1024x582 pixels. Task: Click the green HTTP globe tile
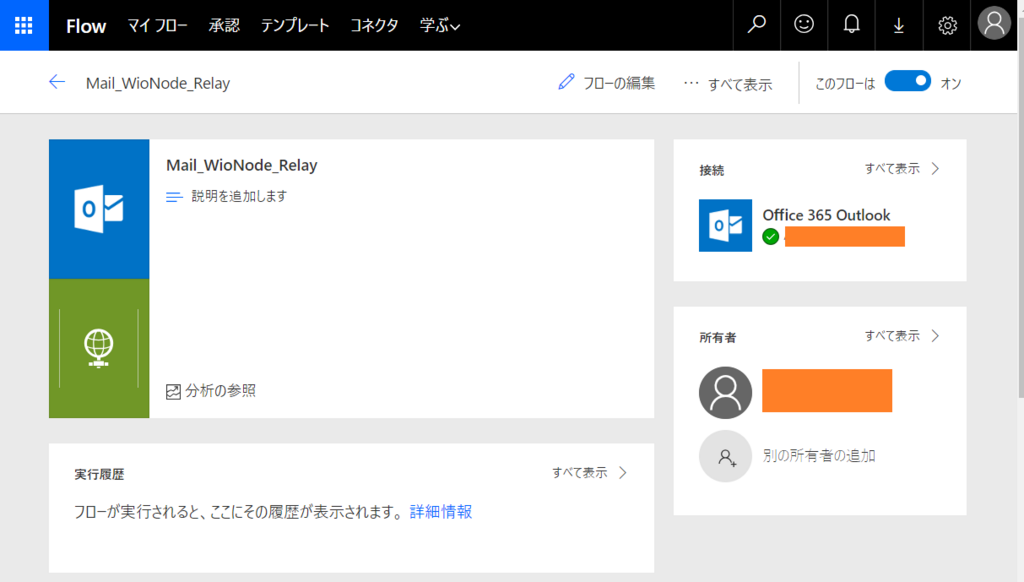coord(99,348)
